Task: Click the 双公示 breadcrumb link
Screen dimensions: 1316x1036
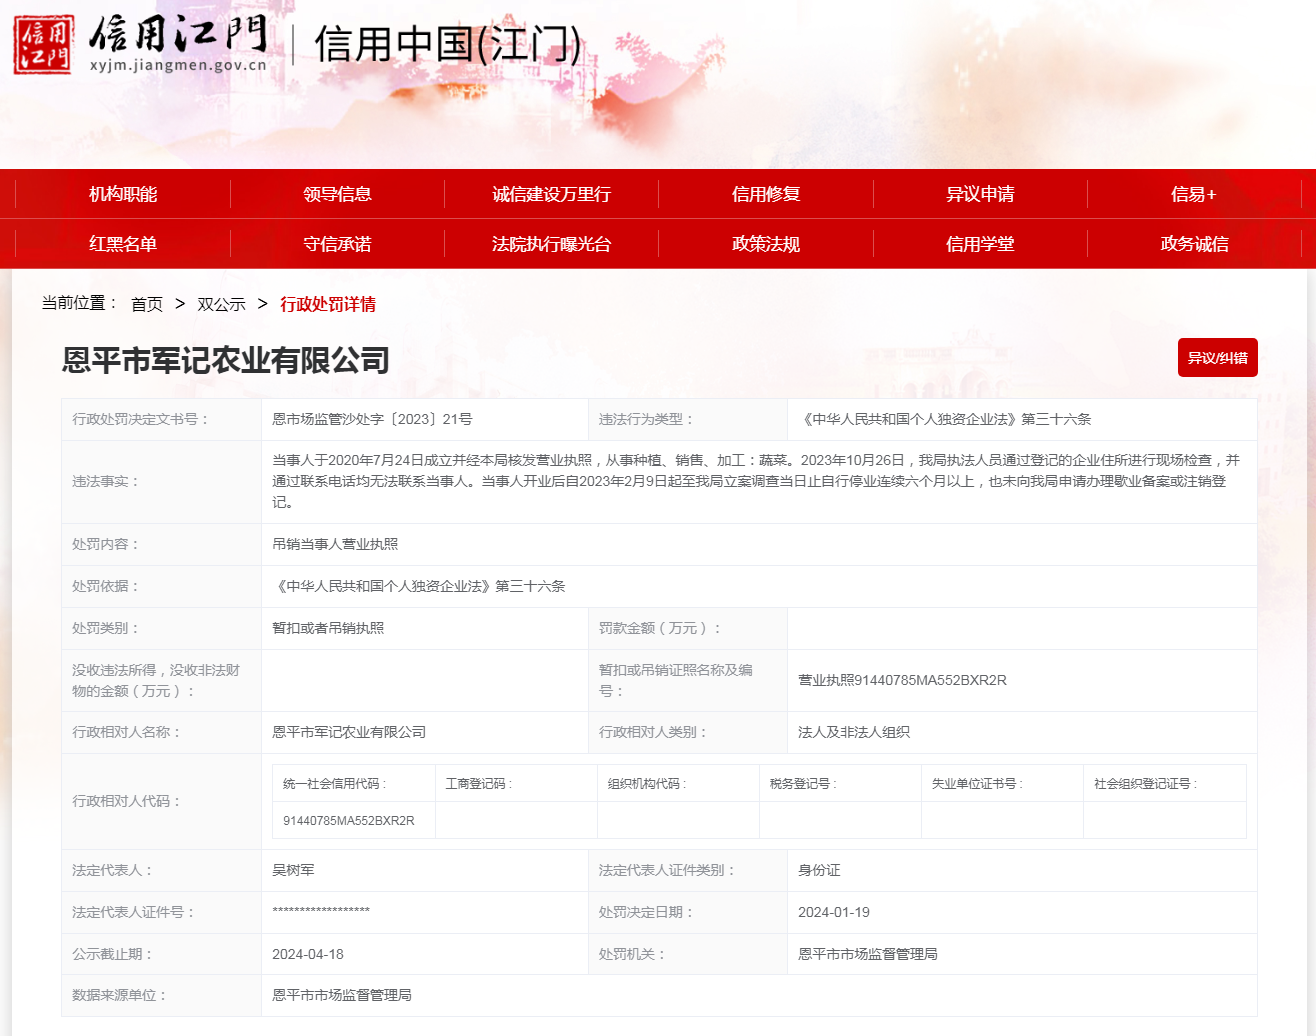Action: pyautogui.click(x=221, y=304)
